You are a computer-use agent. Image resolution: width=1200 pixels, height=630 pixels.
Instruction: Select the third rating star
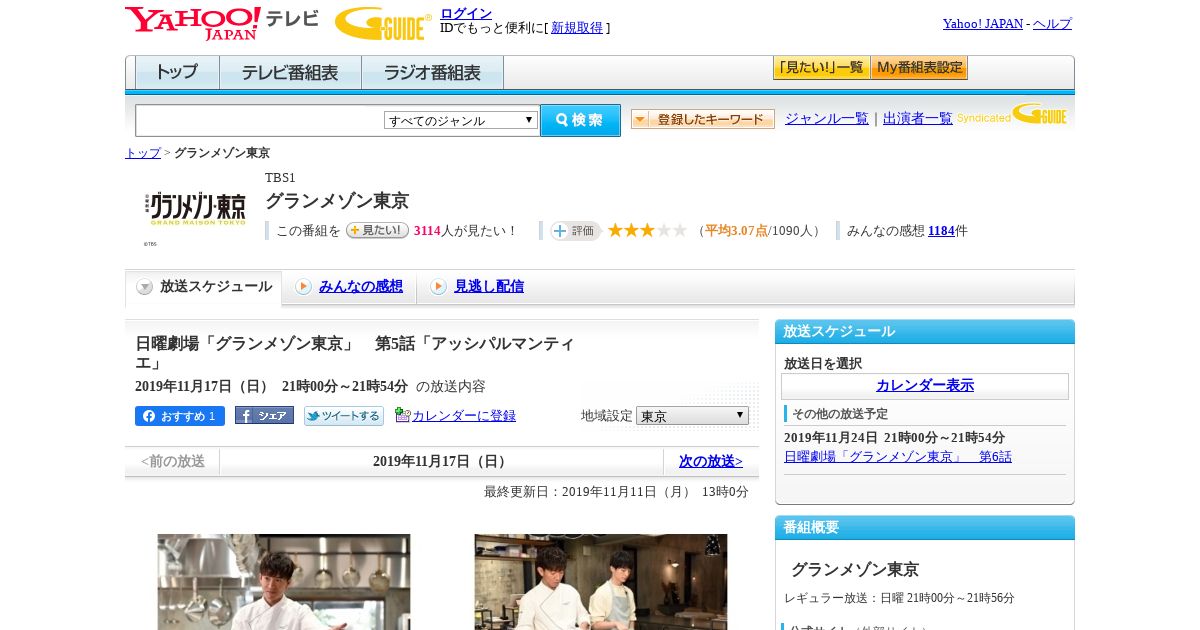[x=648, y=230]
